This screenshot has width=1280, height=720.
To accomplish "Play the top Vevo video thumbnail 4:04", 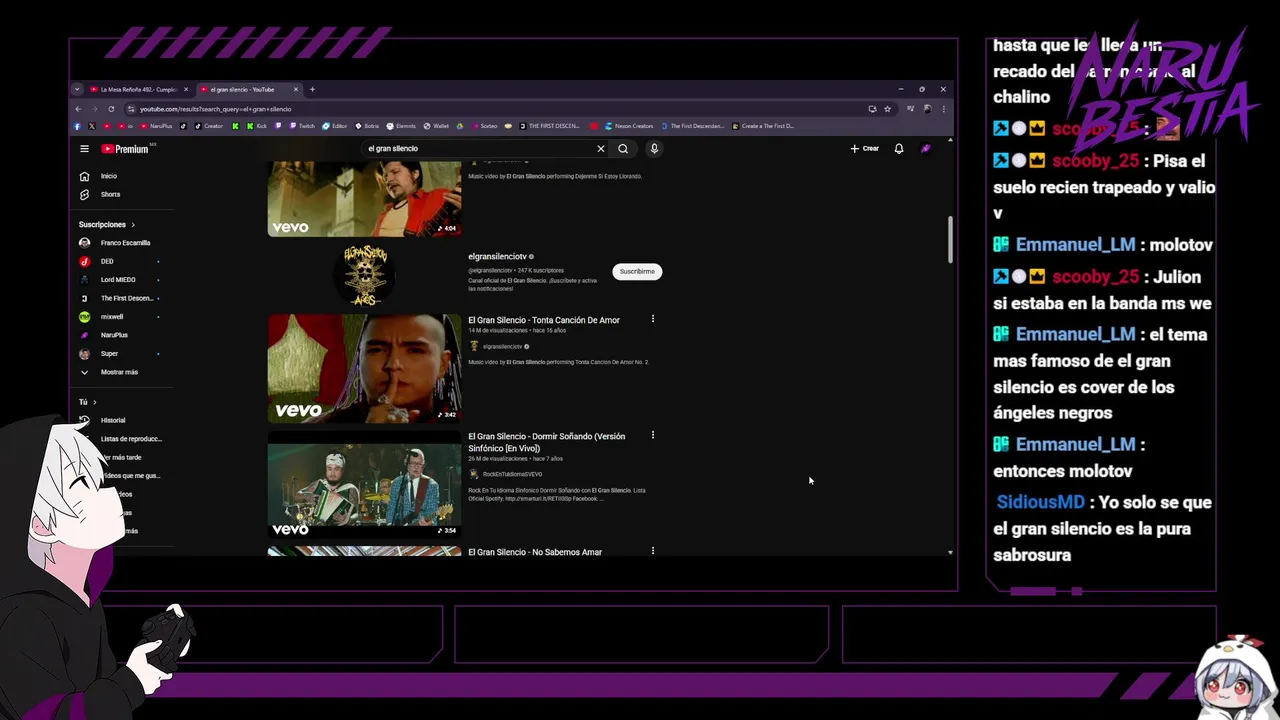I will tap(364, 199).
